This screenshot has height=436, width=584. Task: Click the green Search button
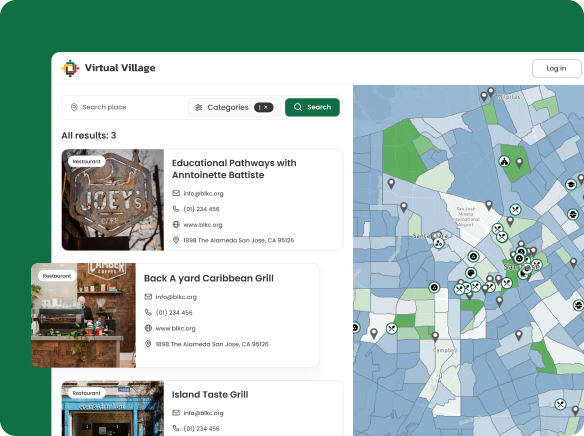click(x=312, y=107)
